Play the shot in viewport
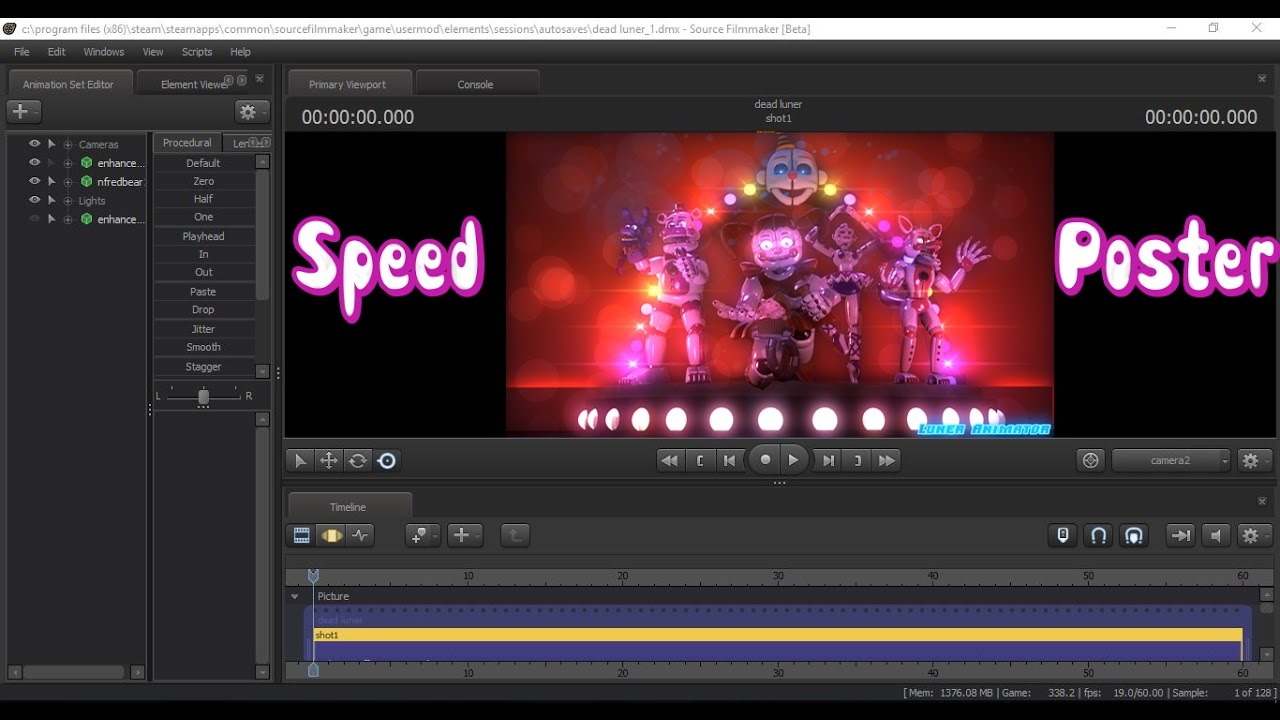 (794, 460)
